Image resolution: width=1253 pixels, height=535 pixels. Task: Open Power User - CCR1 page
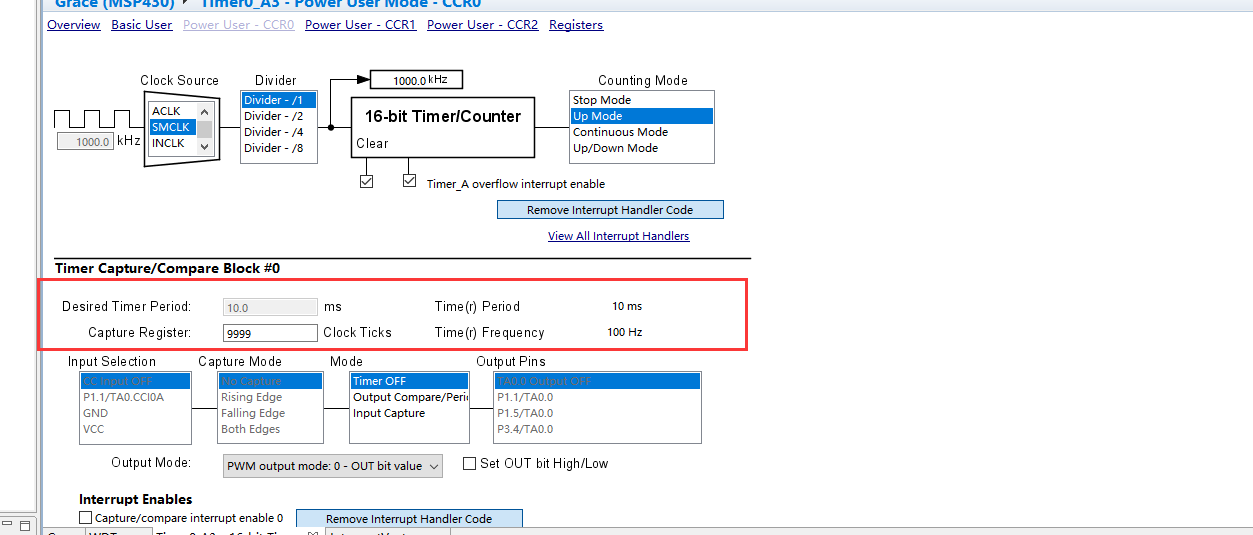pos(360,25)
